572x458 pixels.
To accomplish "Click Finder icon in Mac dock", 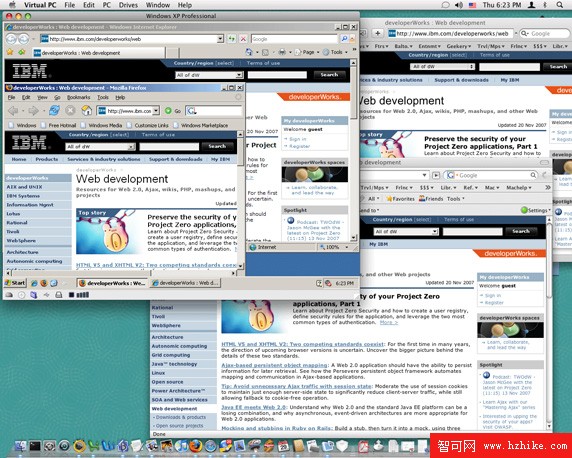I will (x=21, y=446).
